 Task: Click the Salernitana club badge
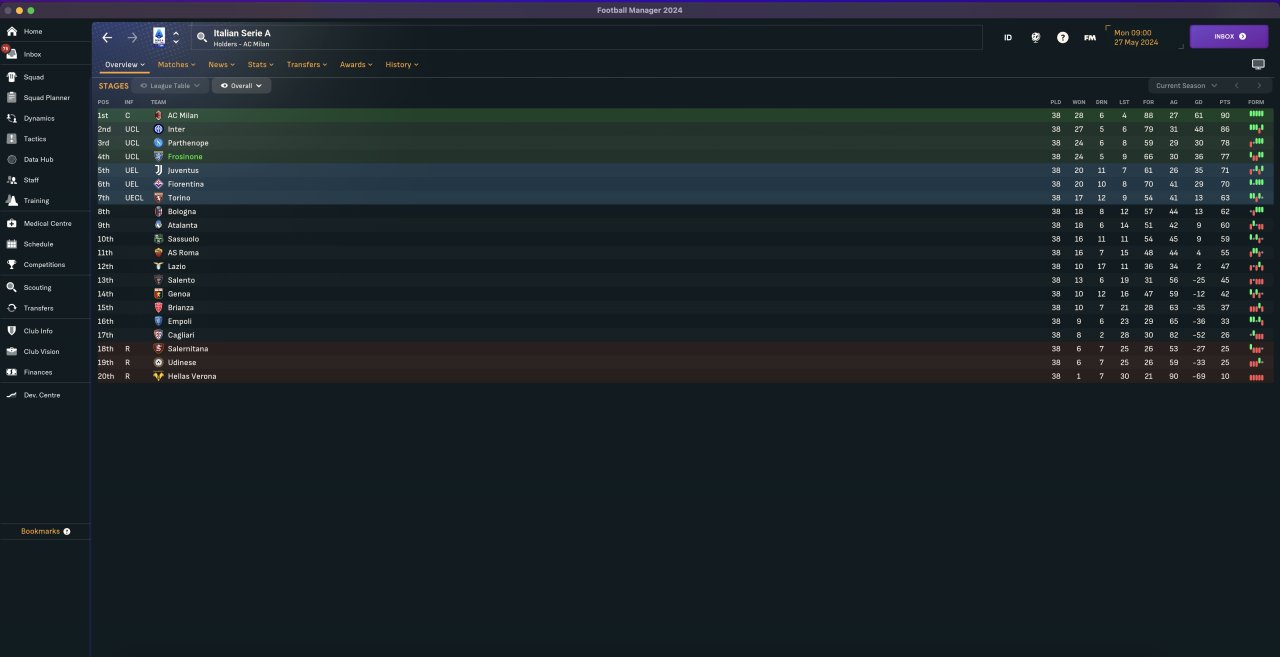[158, 348]
